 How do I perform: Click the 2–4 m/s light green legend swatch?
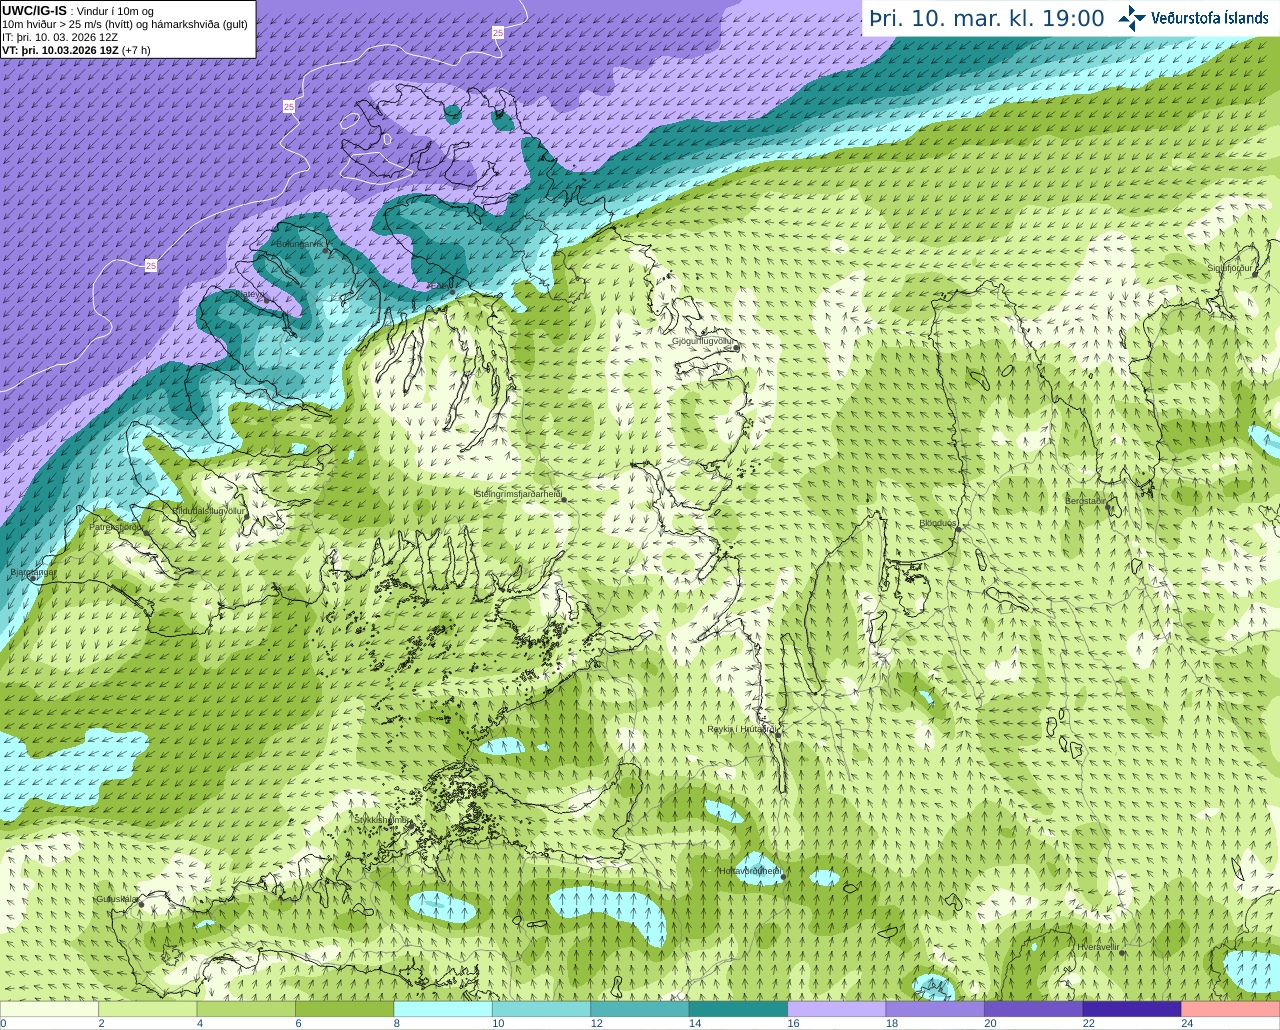pos(148,1009)
